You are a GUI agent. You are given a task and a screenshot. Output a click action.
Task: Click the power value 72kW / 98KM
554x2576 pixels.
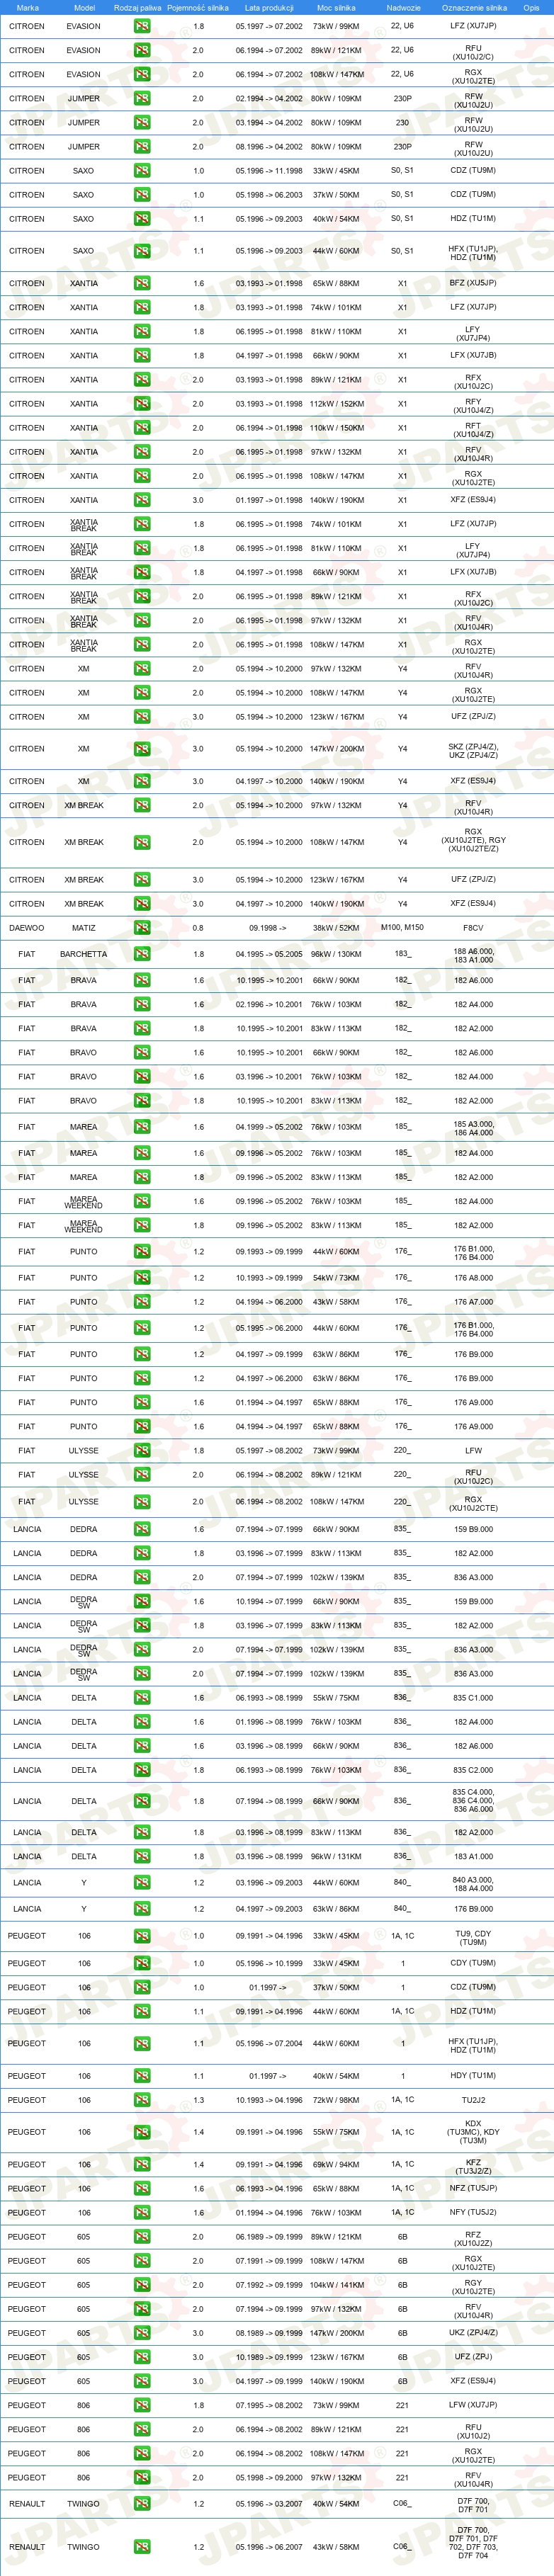click(336, 2100)
